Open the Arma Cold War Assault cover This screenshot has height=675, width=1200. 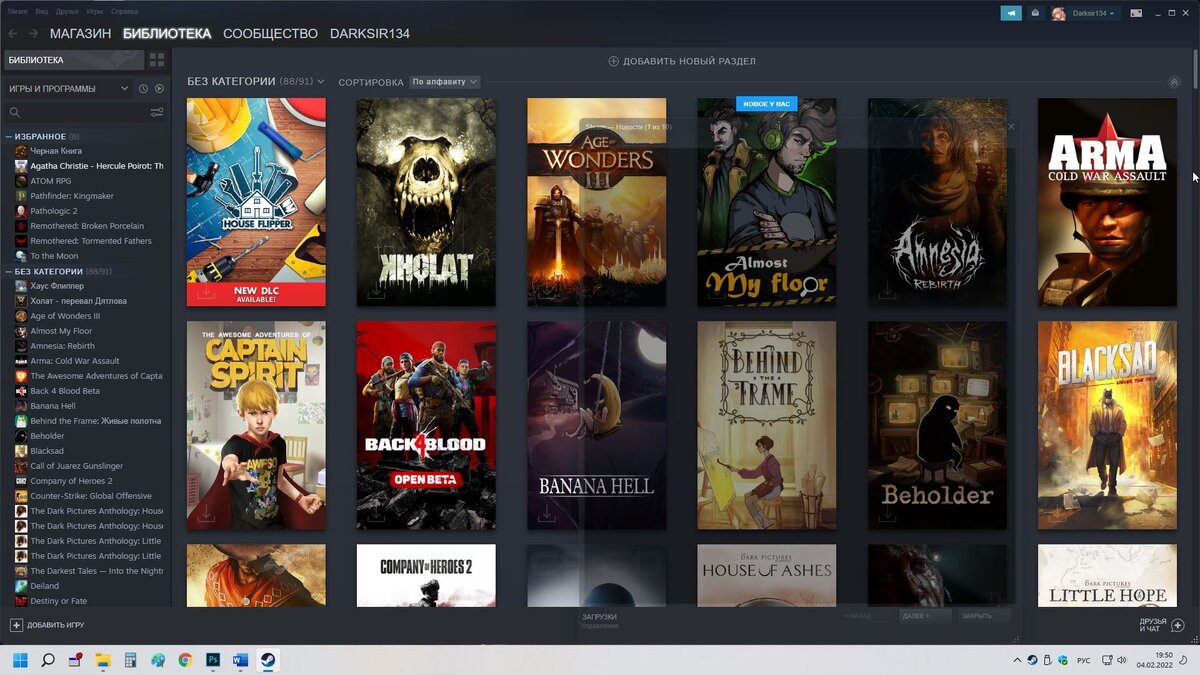[1107, 202]
